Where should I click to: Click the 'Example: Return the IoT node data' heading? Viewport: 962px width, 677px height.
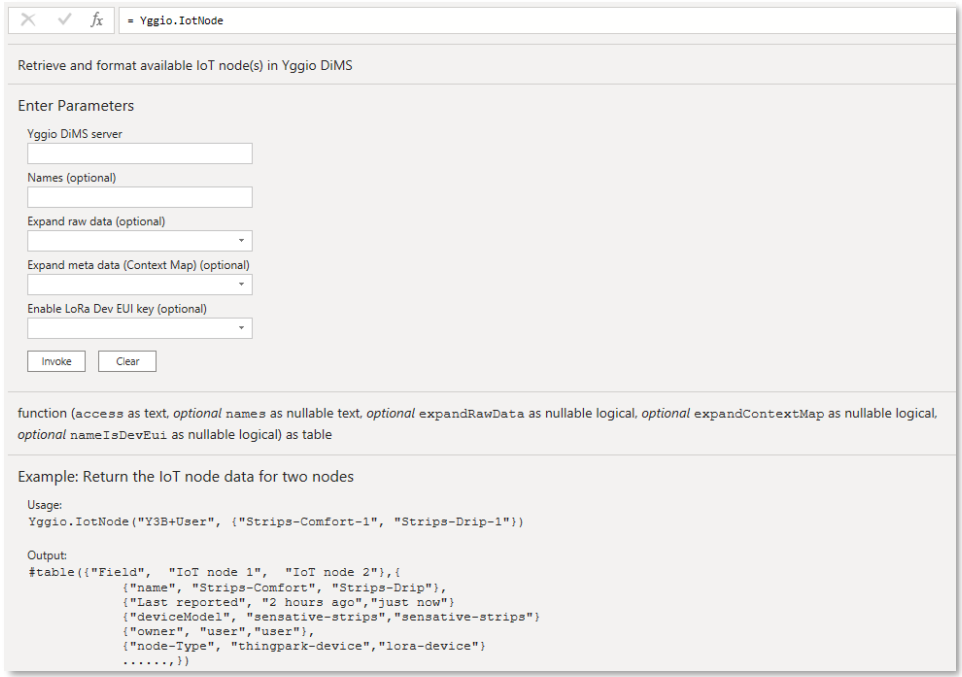(185, 476)
